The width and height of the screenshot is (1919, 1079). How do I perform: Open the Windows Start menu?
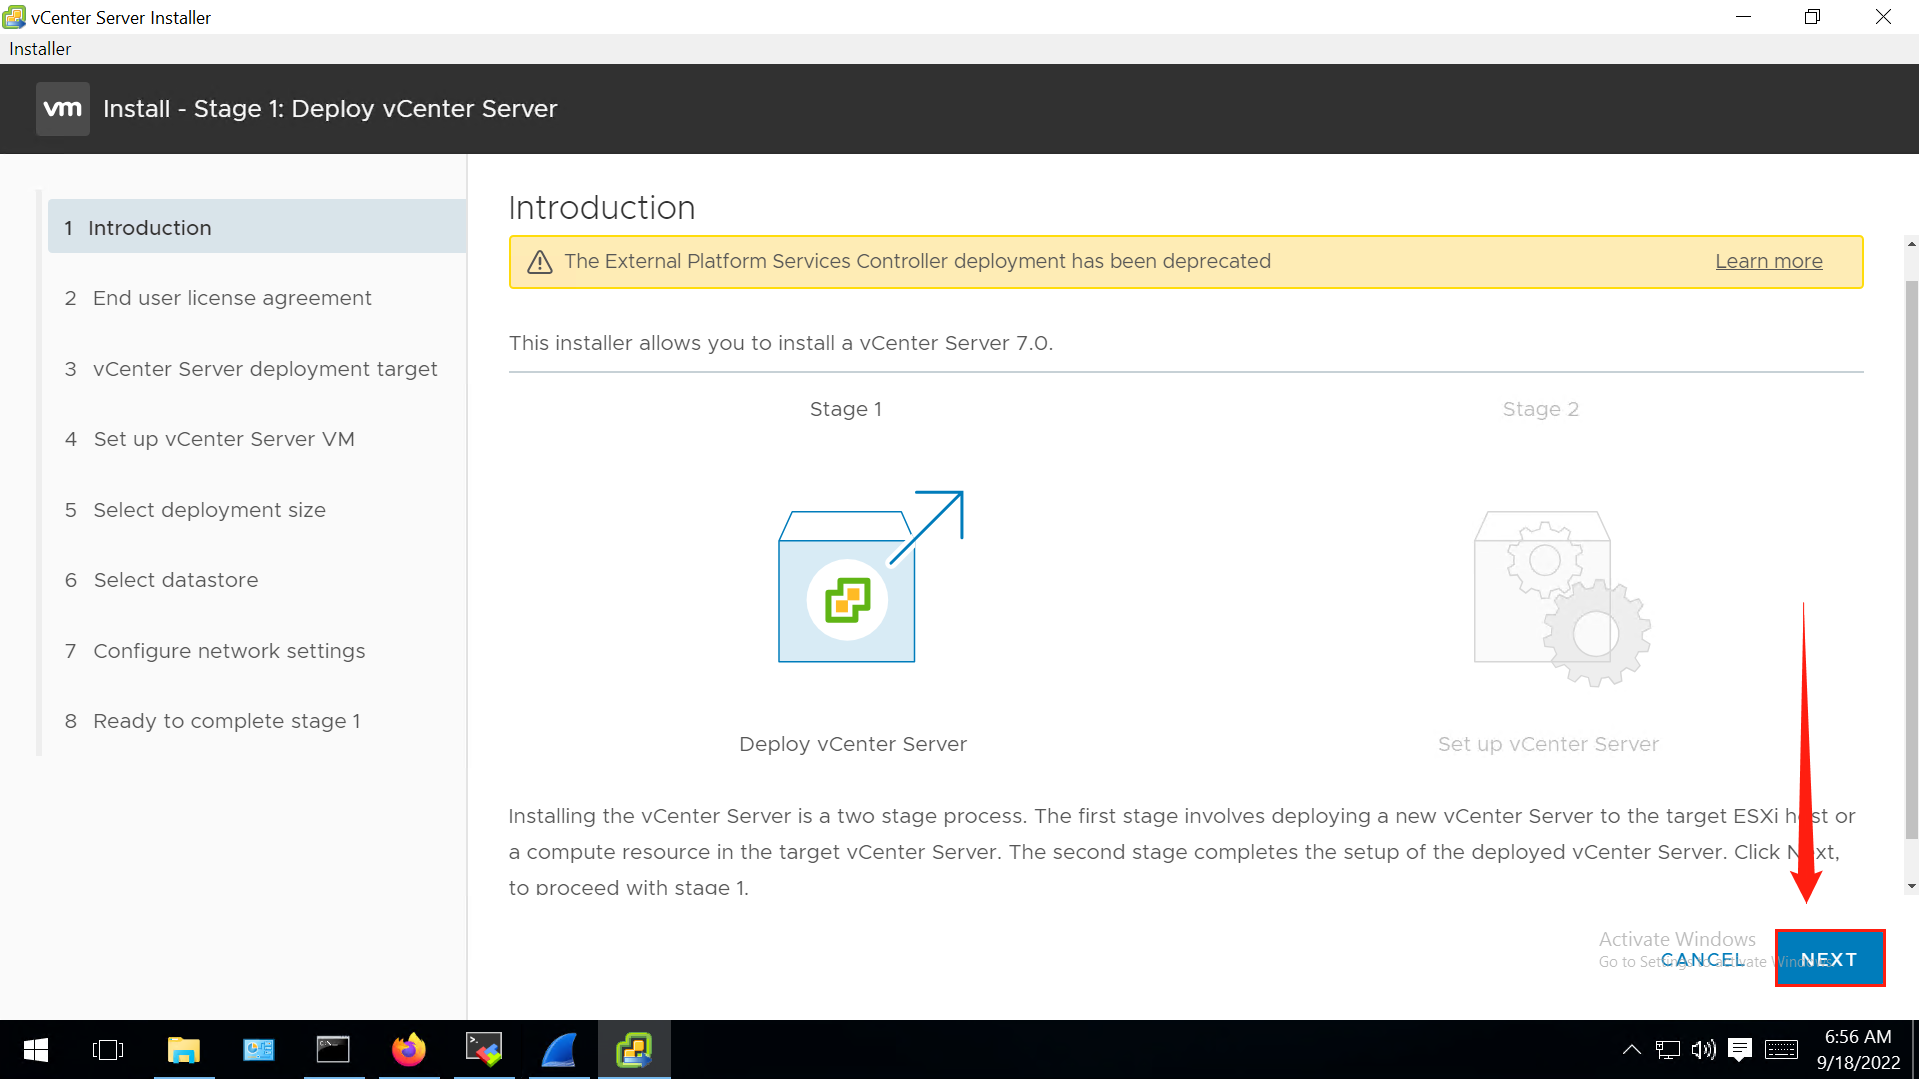coord(36,1050)
